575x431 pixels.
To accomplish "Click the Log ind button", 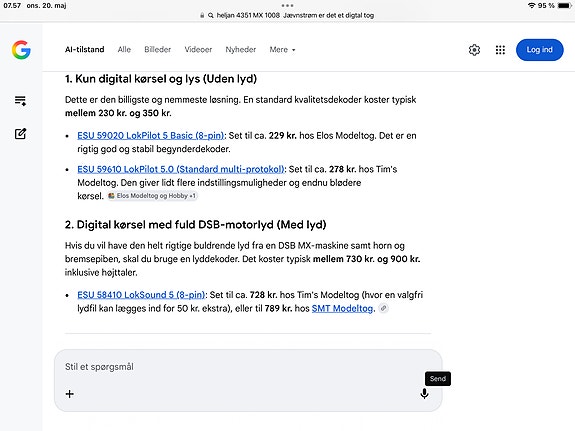I will [x=539, y=50].
